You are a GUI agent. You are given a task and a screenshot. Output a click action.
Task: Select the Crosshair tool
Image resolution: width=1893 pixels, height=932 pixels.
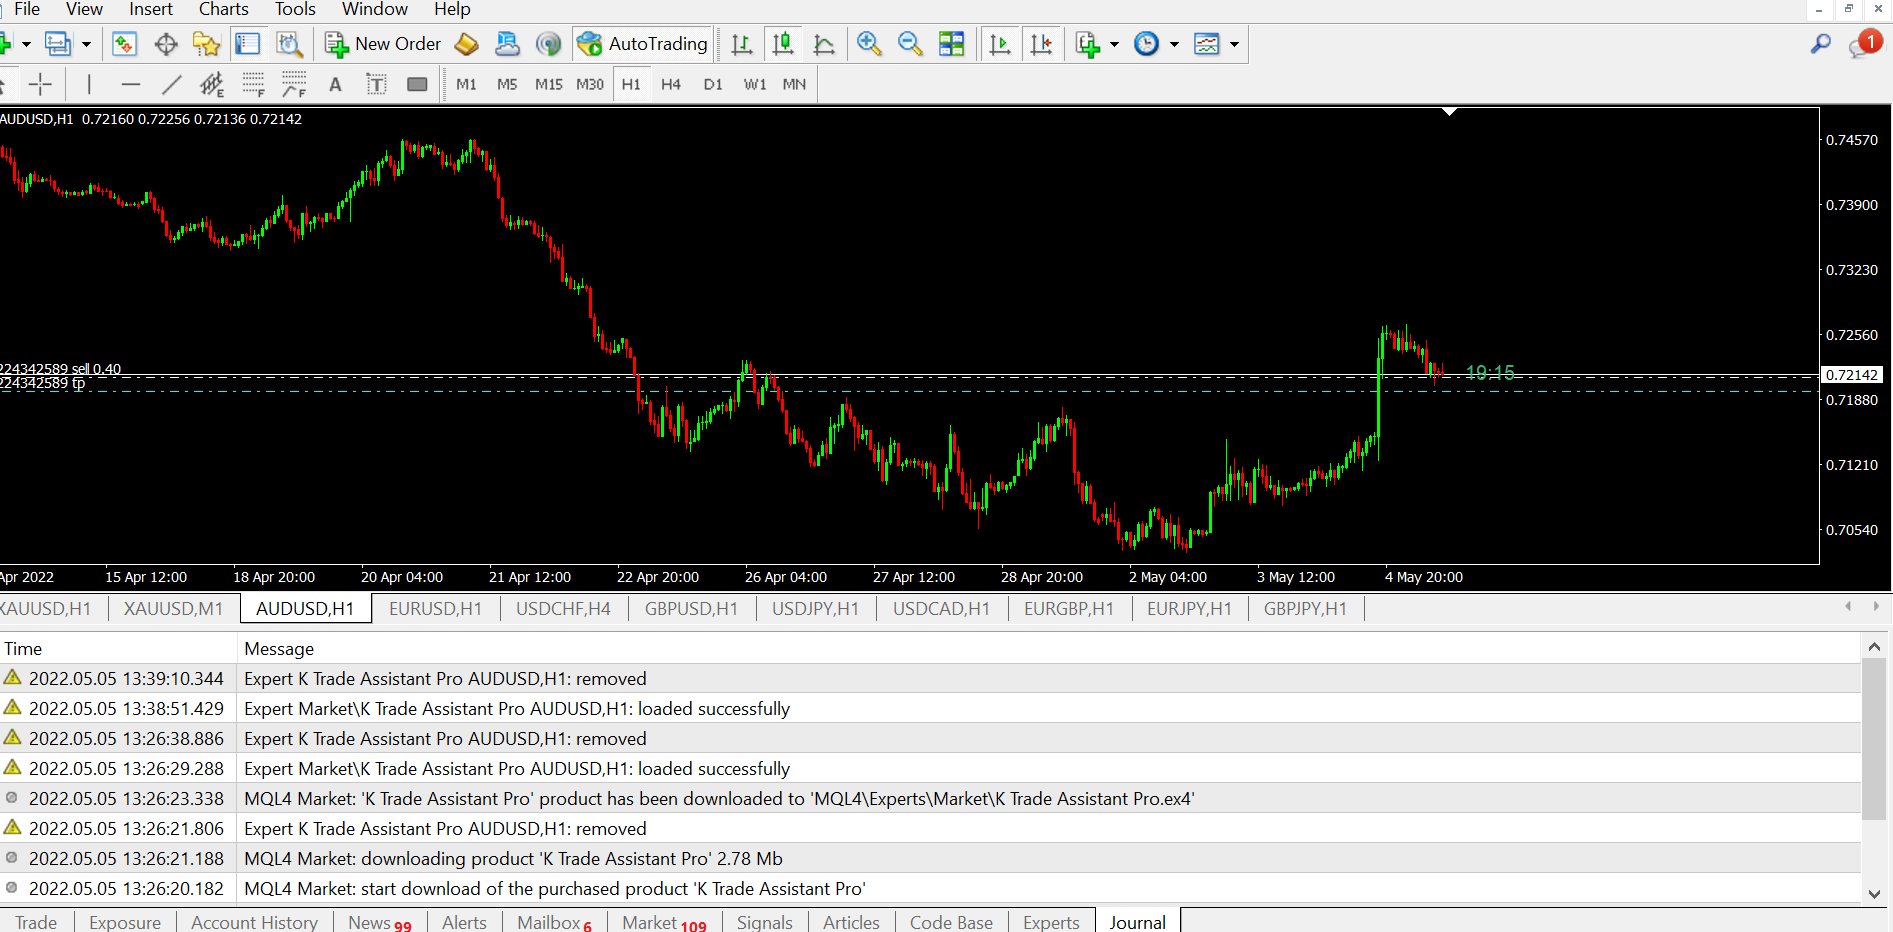point(40,85)
